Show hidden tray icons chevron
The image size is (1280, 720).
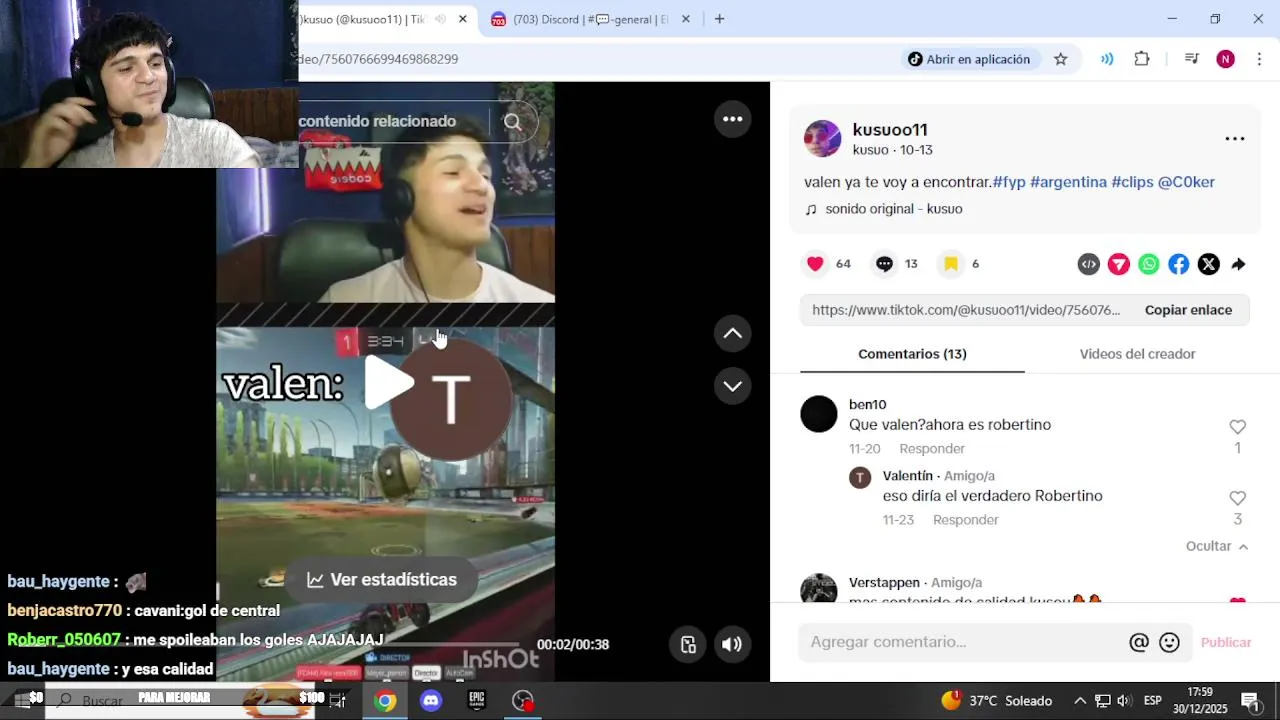1080,701
